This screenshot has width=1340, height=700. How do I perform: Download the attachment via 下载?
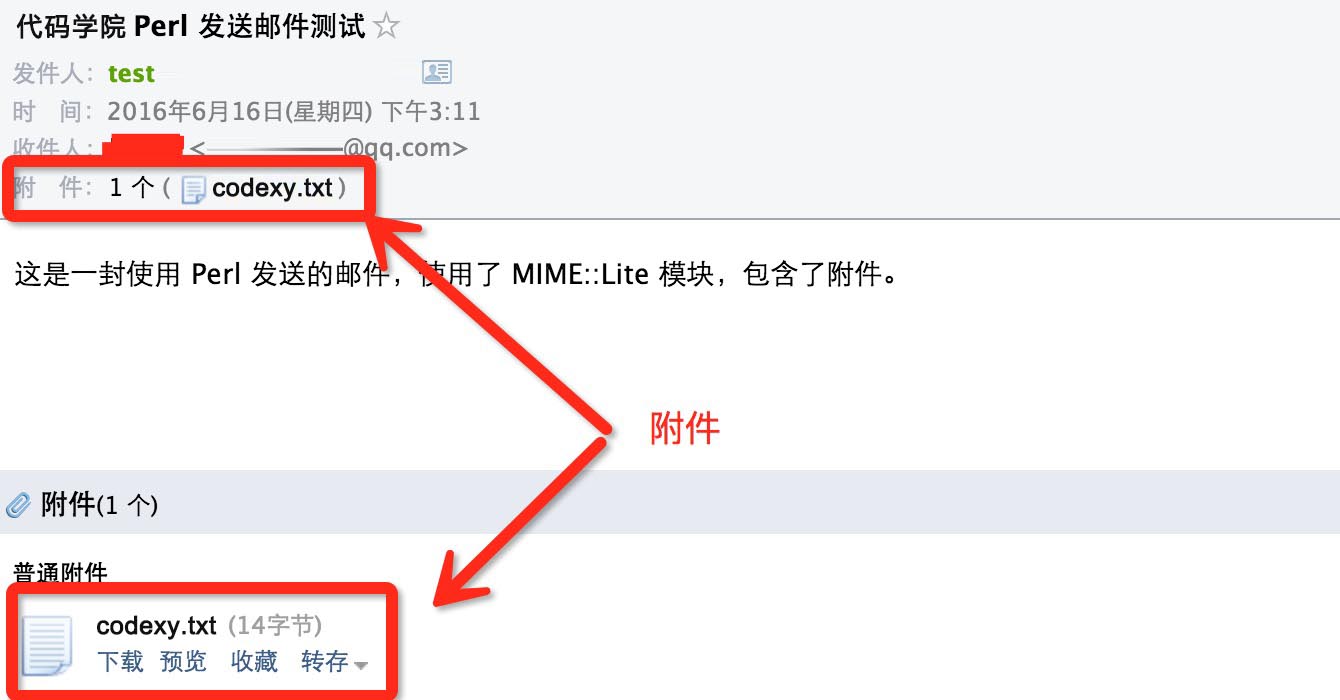[x=120, y=661]
